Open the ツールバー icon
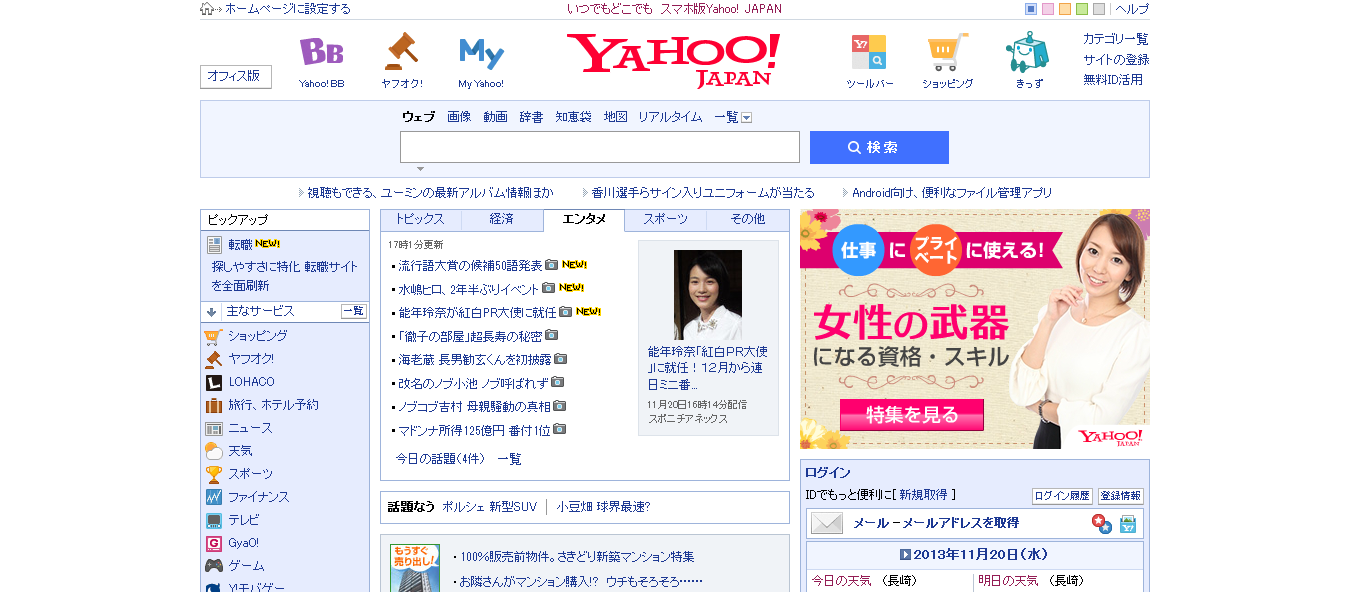 point(868,52)
